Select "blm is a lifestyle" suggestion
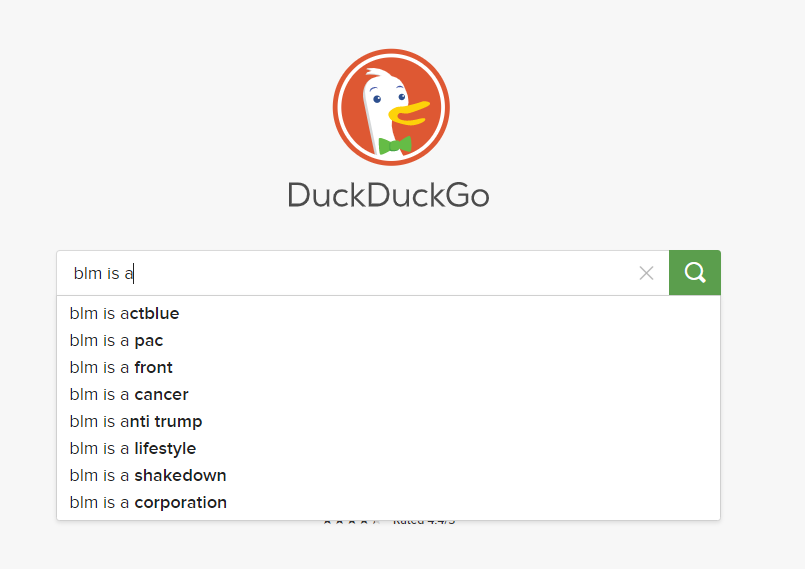 (133, 448)
